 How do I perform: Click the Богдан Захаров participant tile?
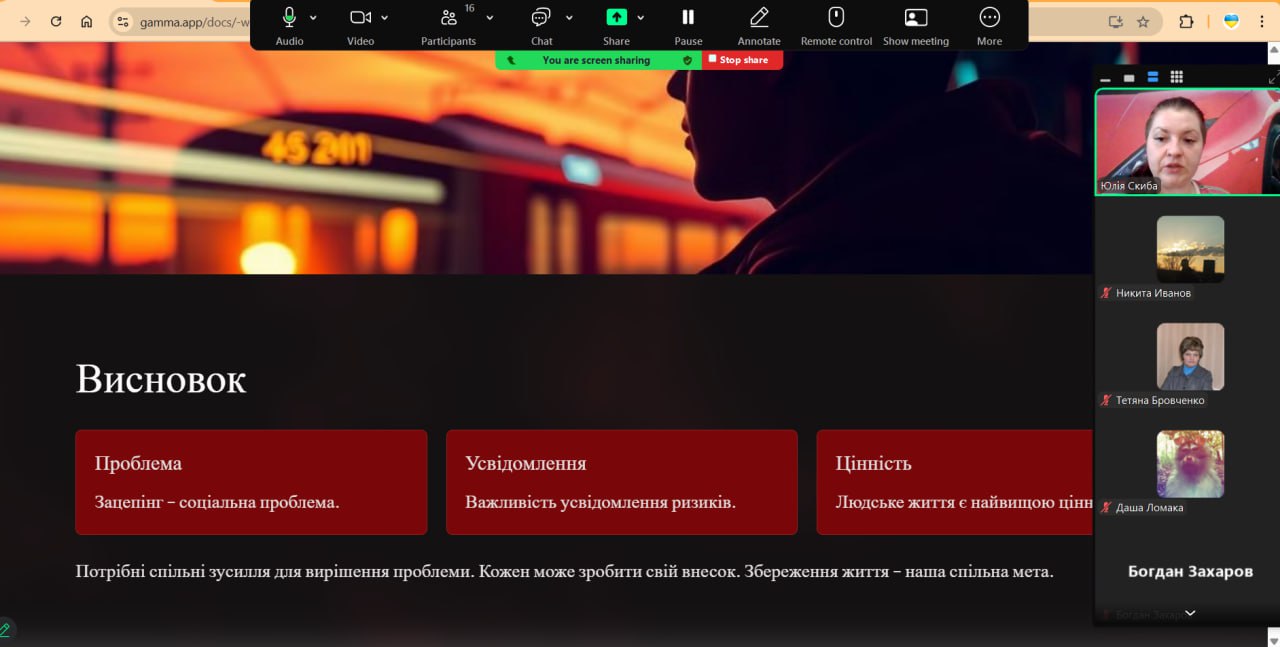tap(1190, 572)
